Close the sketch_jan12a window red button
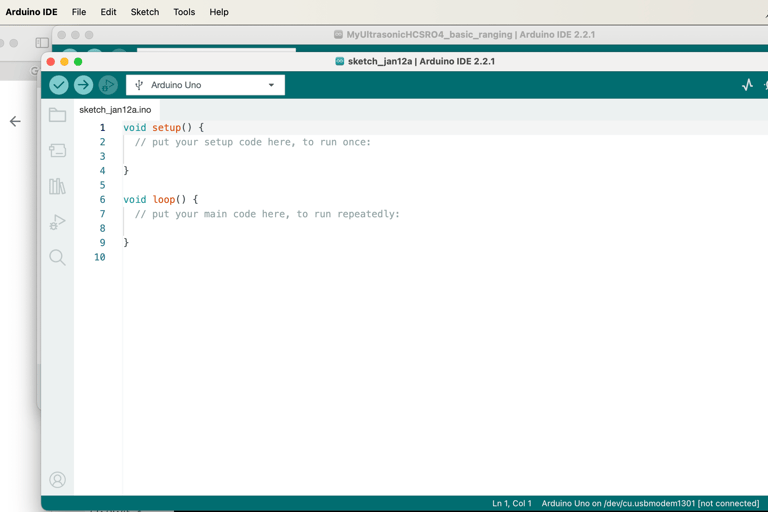Image resolution: width=768 pixels, height=512 pixels. (50, 62)
